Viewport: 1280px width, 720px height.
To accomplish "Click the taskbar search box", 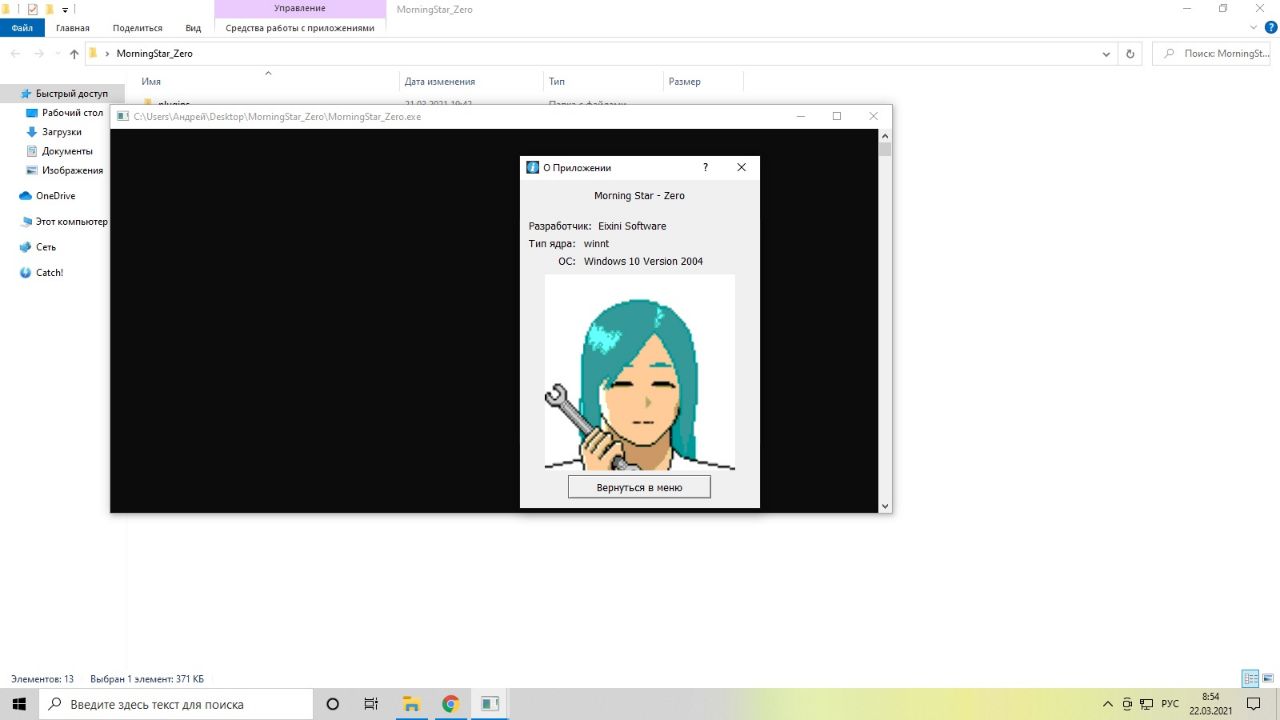I will (x=176, y=704).
